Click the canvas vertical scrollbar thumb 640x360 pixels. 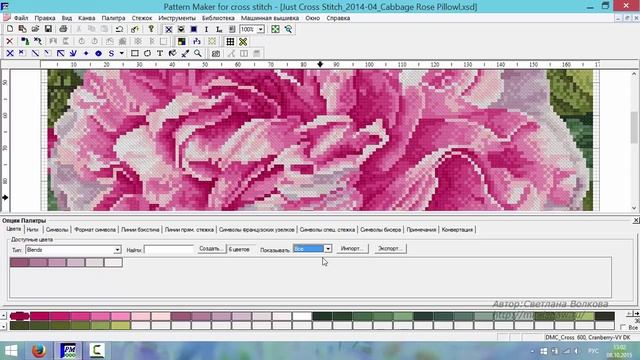click(634, 129)
